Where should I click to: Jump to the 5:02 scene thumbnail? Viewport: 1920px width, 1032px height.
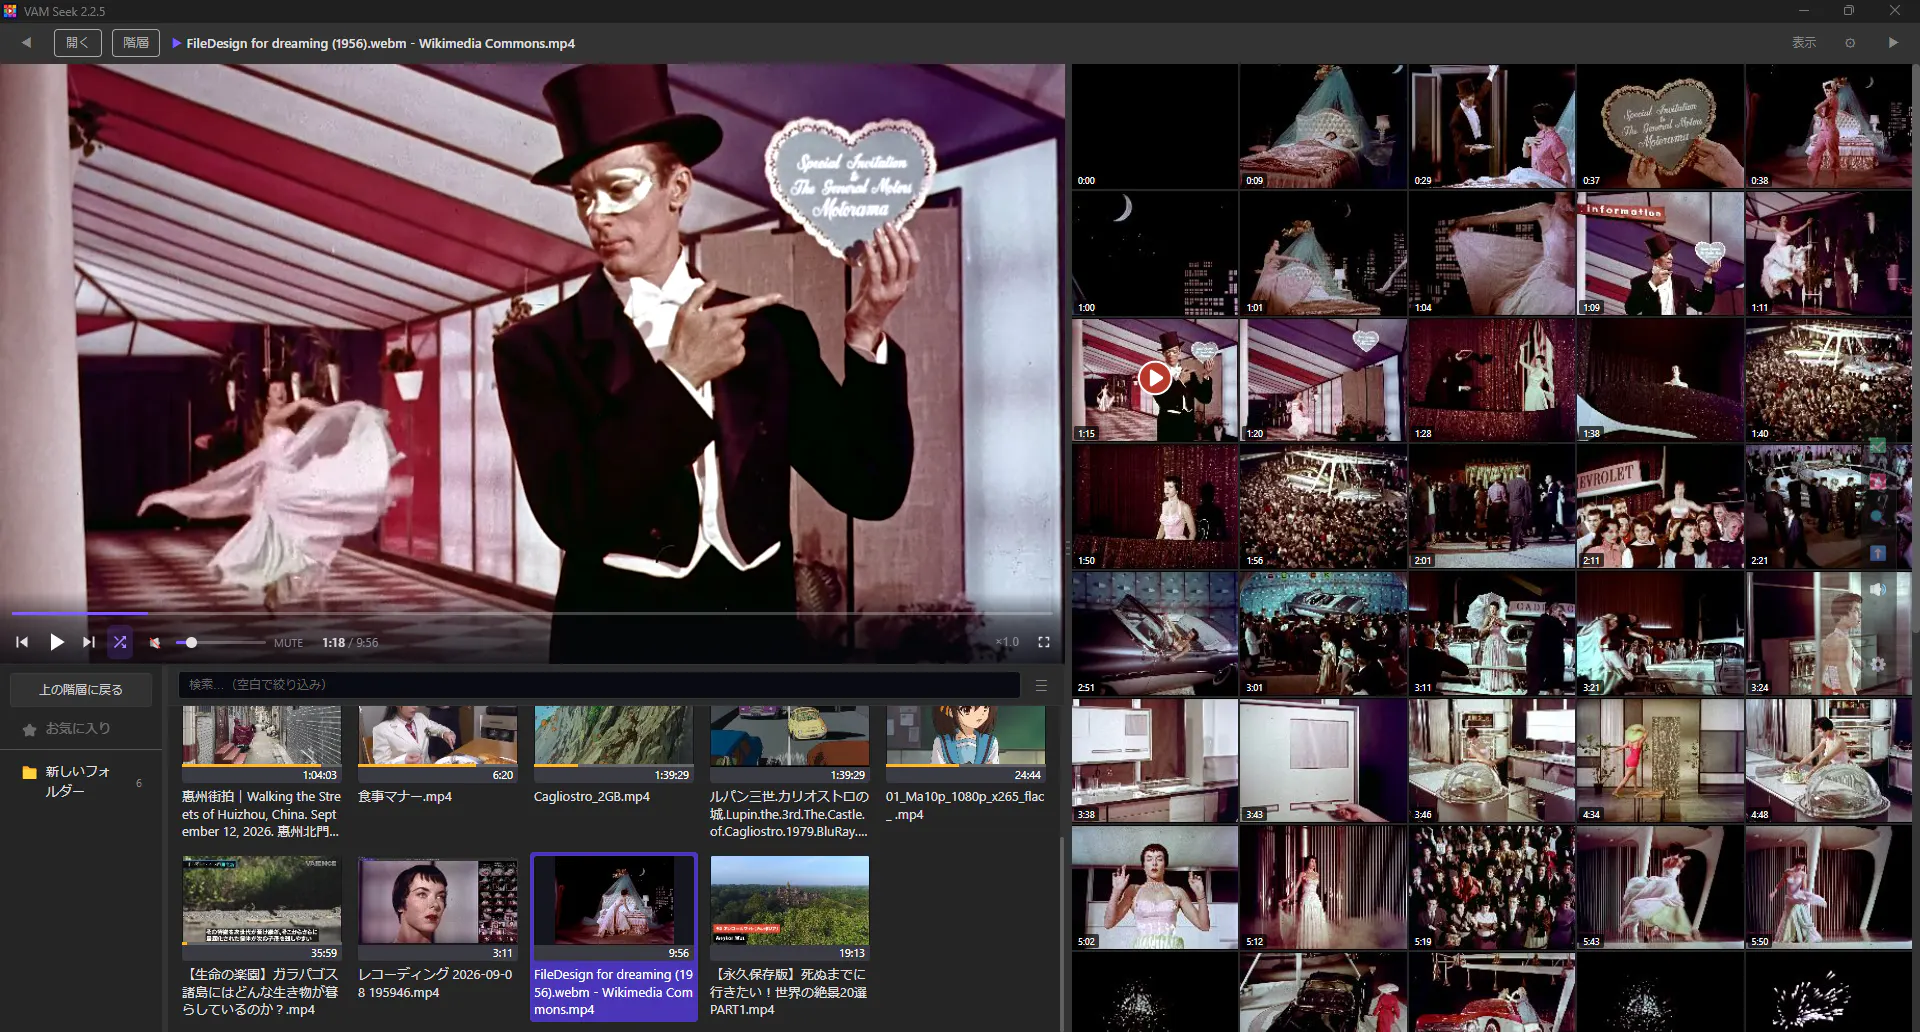[1155, 887]
